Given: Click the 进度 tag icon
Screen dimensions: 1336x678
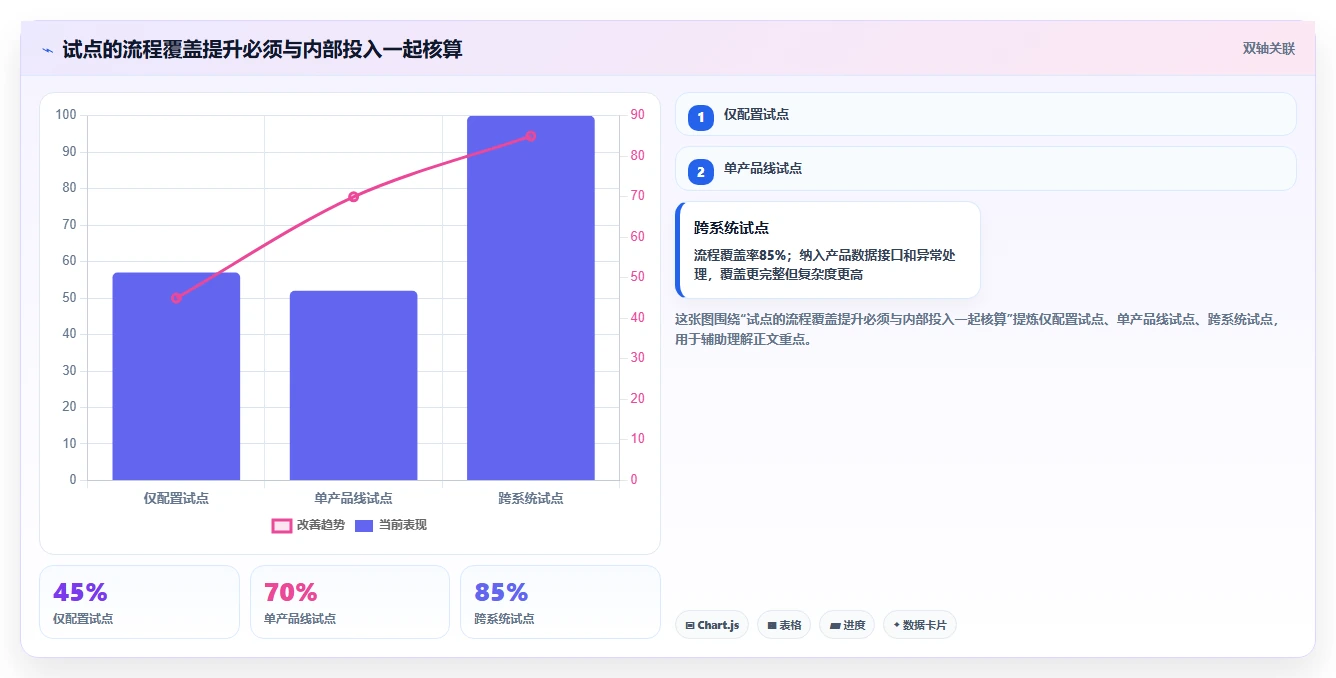Looking at the screenshot, I should [x=835, y=626].
